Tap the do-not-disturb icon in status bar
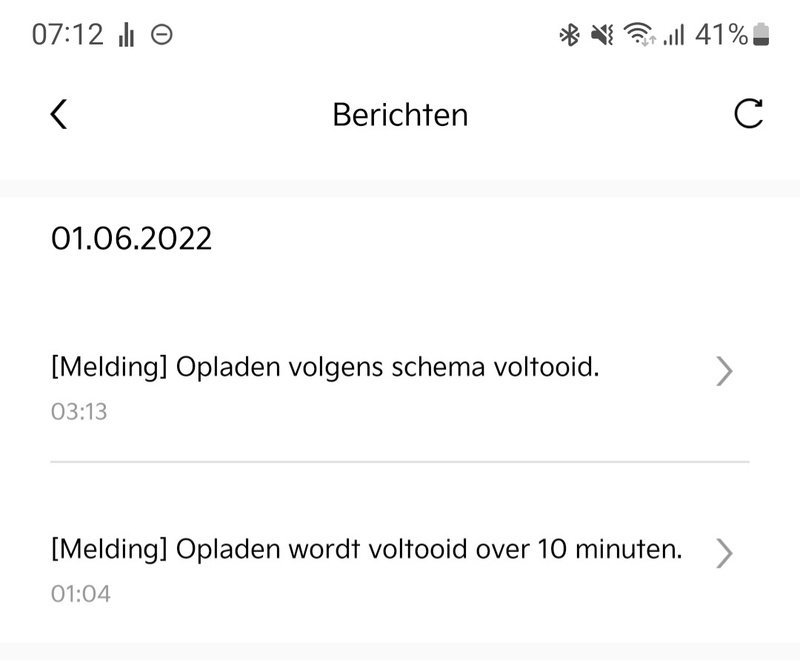The width and height of the screenshot is (800, 667). point(161,35)
